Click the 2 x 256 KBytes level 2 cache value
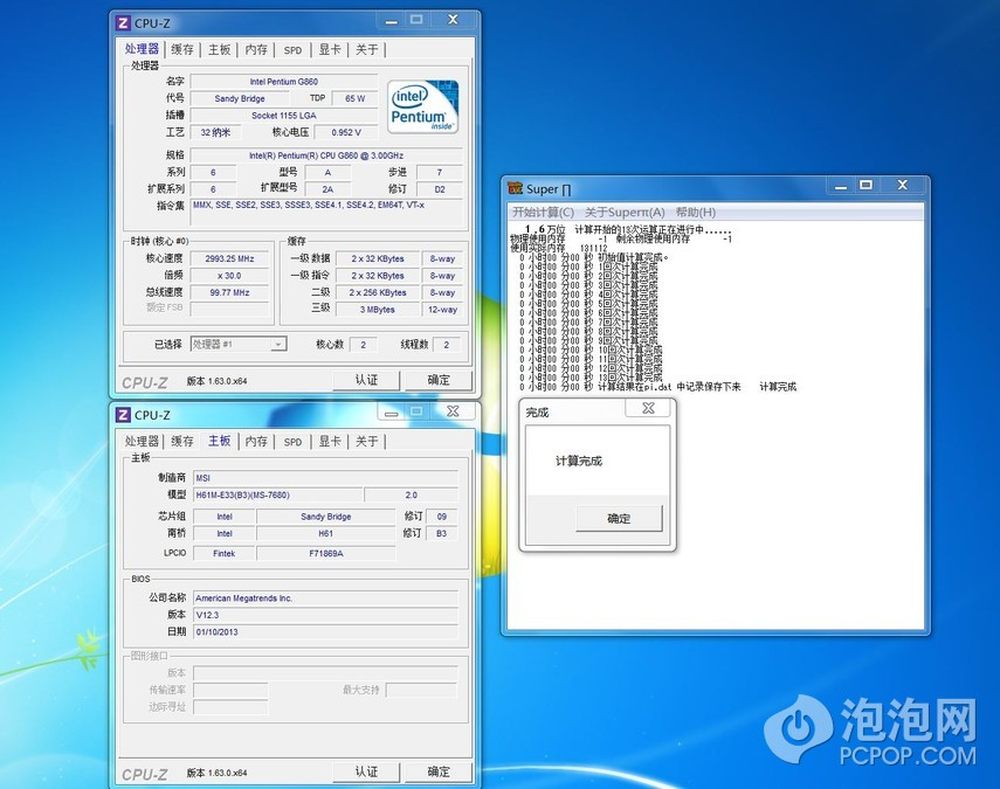Viewport: 1000px width, 789px height. pos(378,293)
